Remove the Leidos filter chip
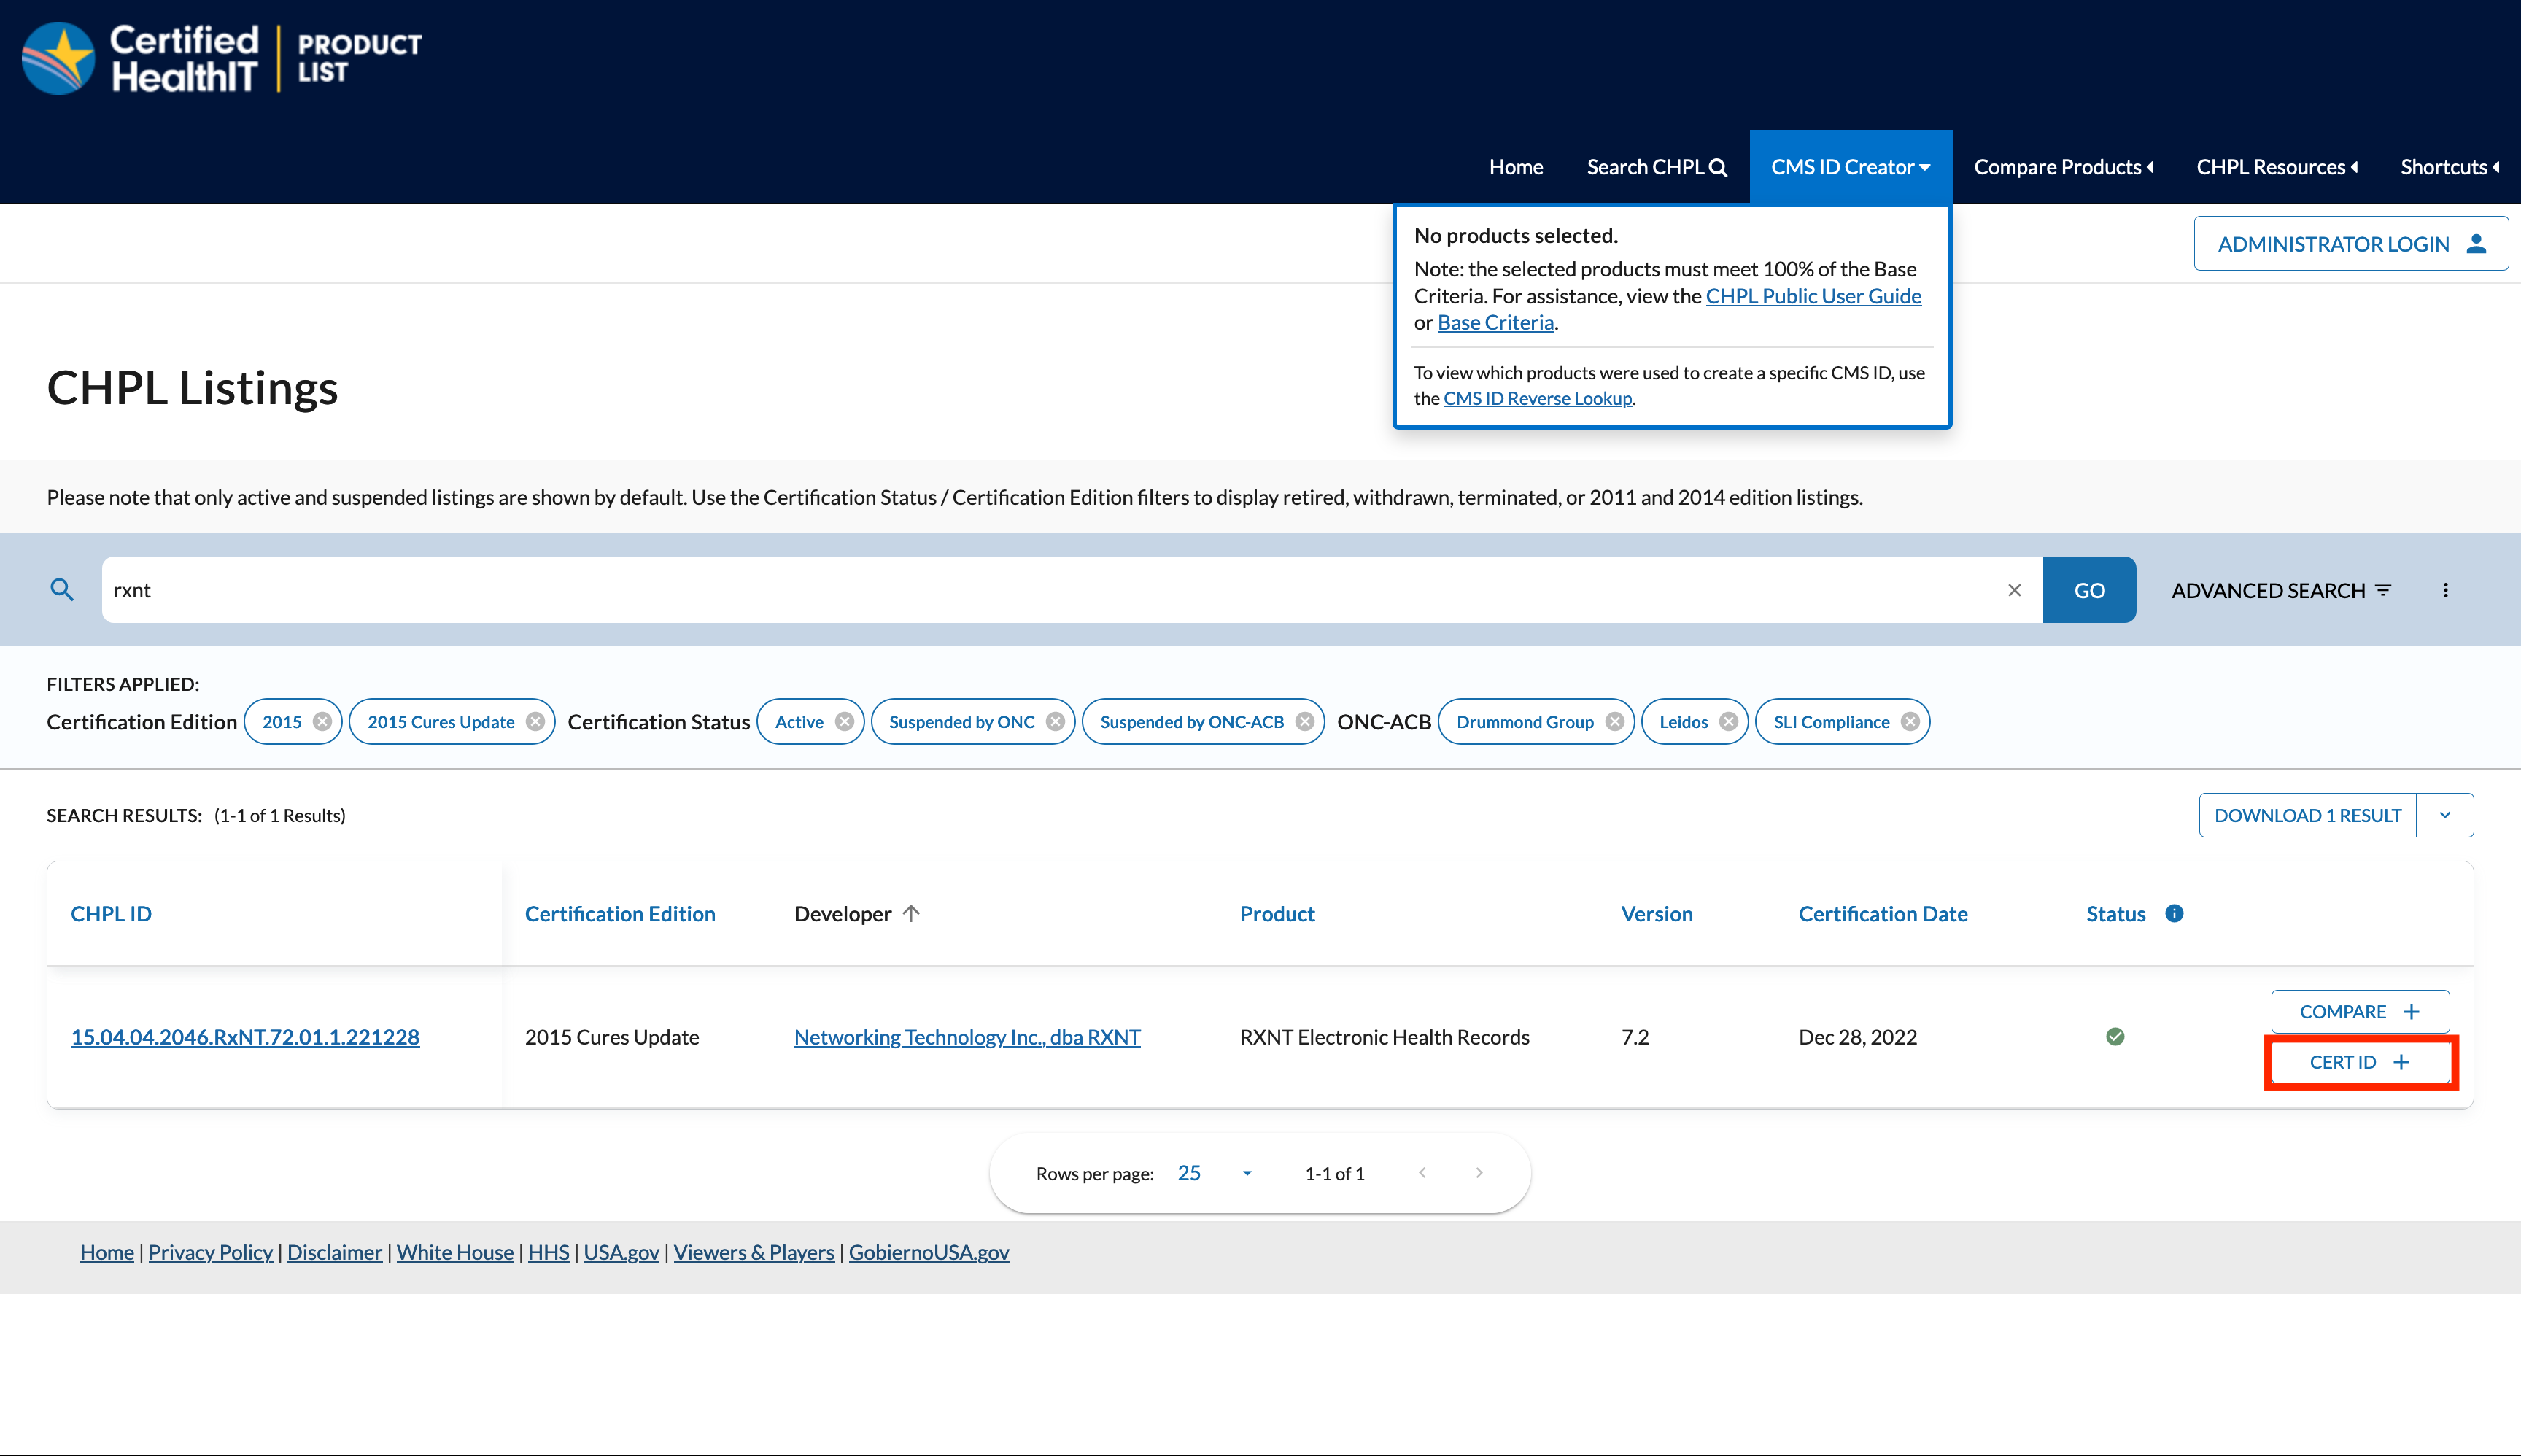 pos(1728,722)
